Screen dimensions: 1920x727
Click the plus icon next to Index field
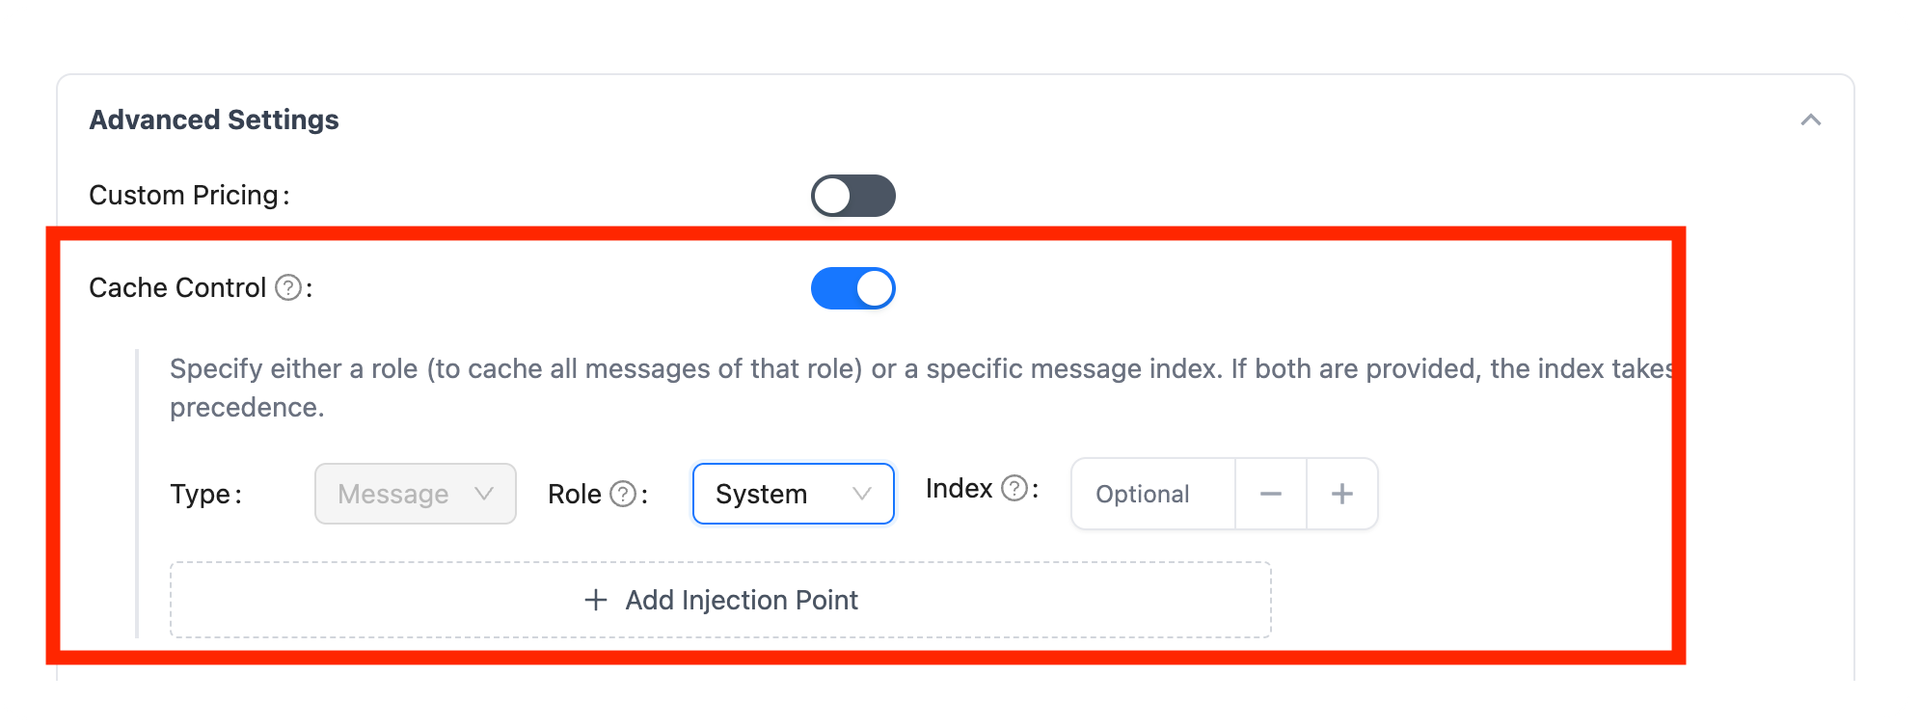click(x=1342, y=493)
